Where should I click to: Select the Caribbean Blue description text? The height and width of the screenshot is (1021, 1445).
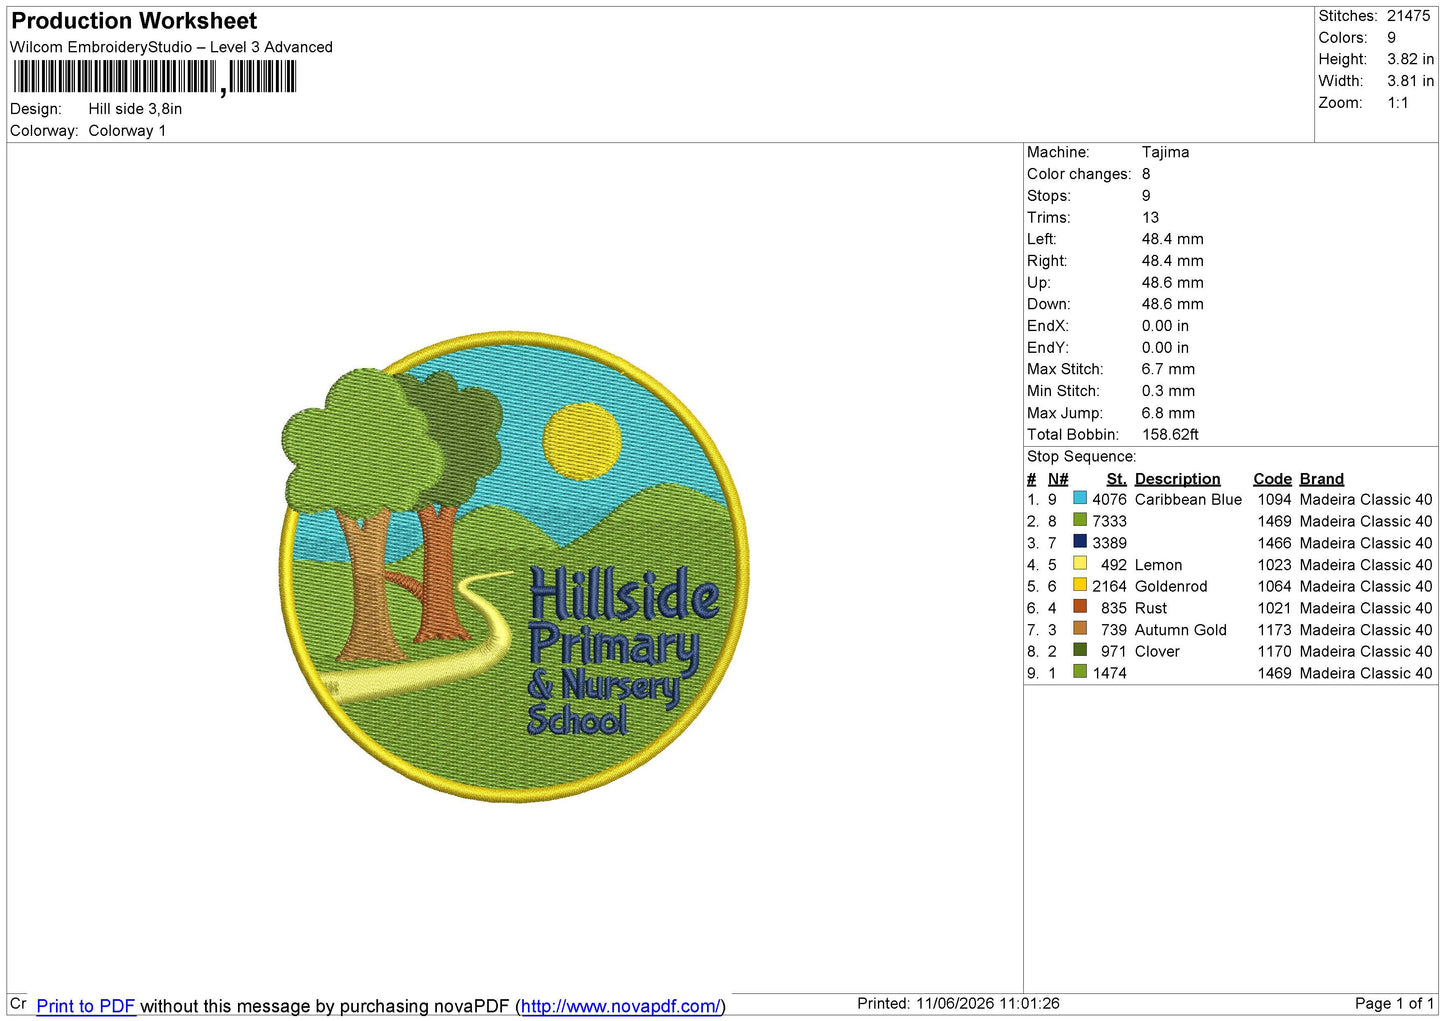point(1188,499)
